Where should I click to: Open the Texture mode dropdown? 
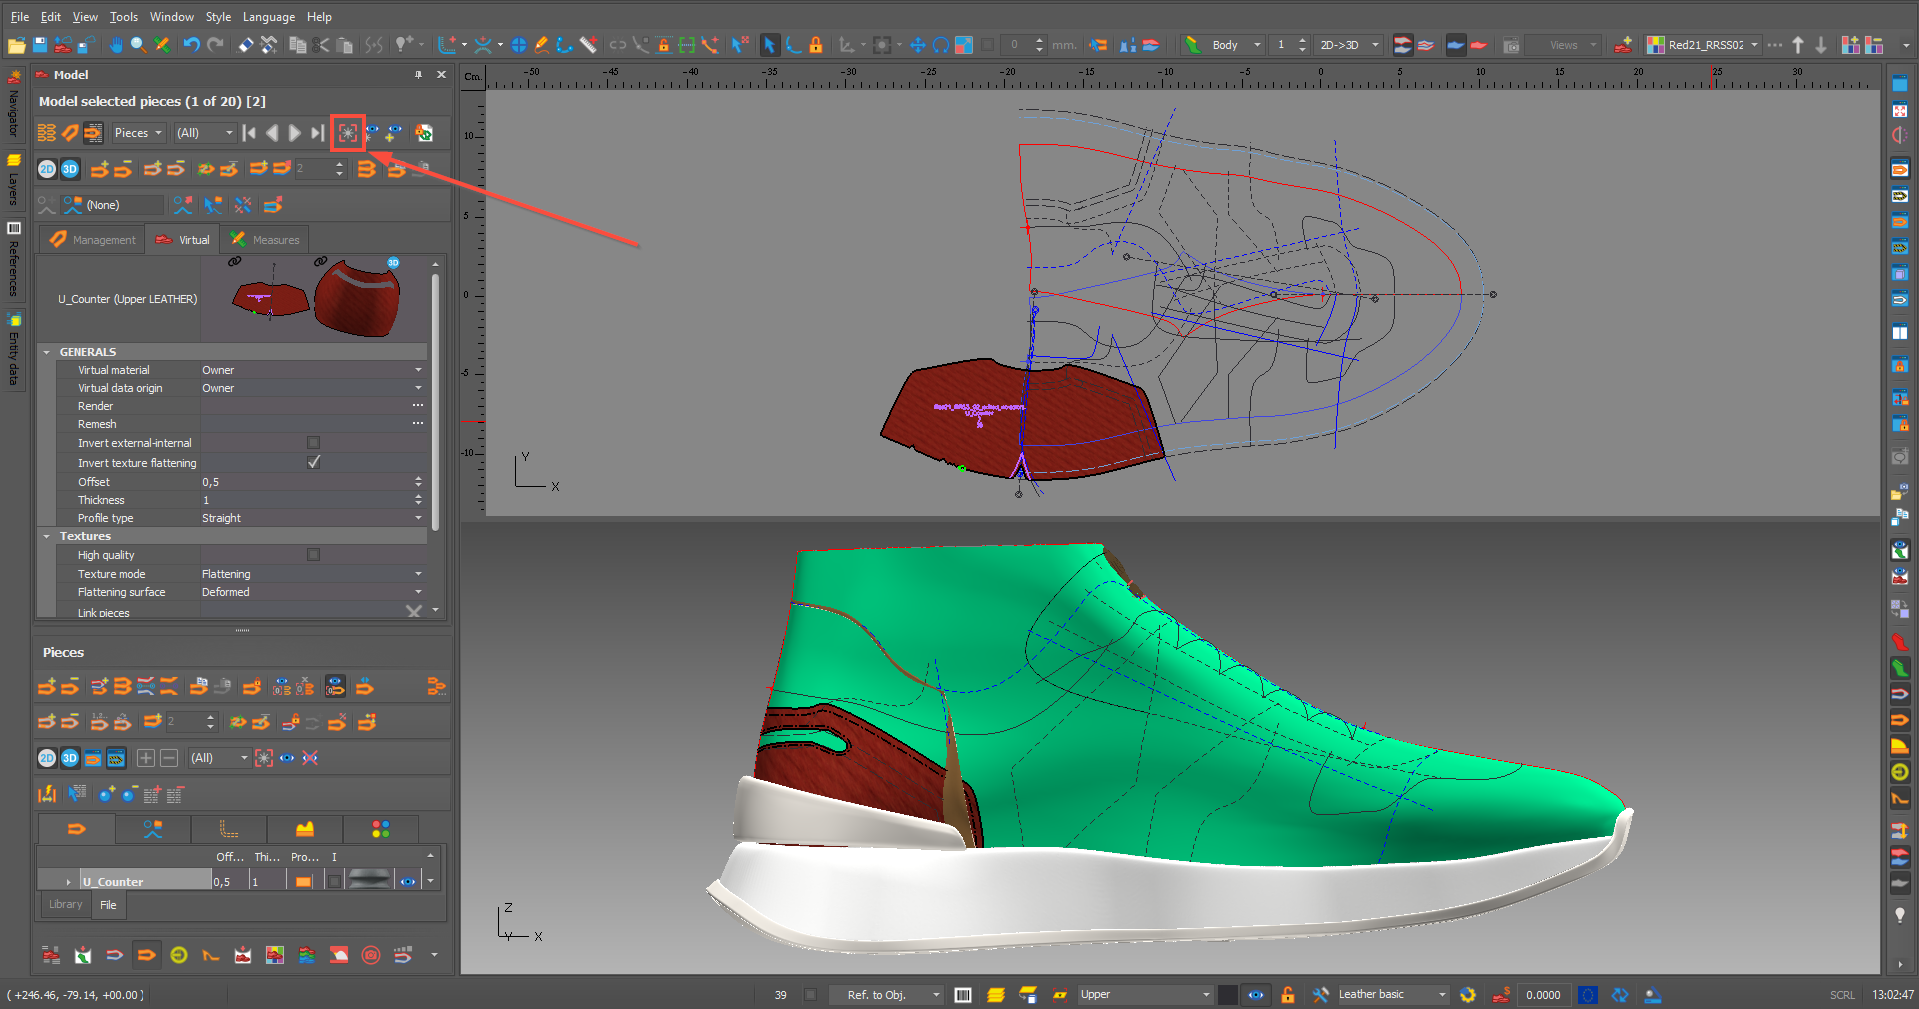coord(418,574)
